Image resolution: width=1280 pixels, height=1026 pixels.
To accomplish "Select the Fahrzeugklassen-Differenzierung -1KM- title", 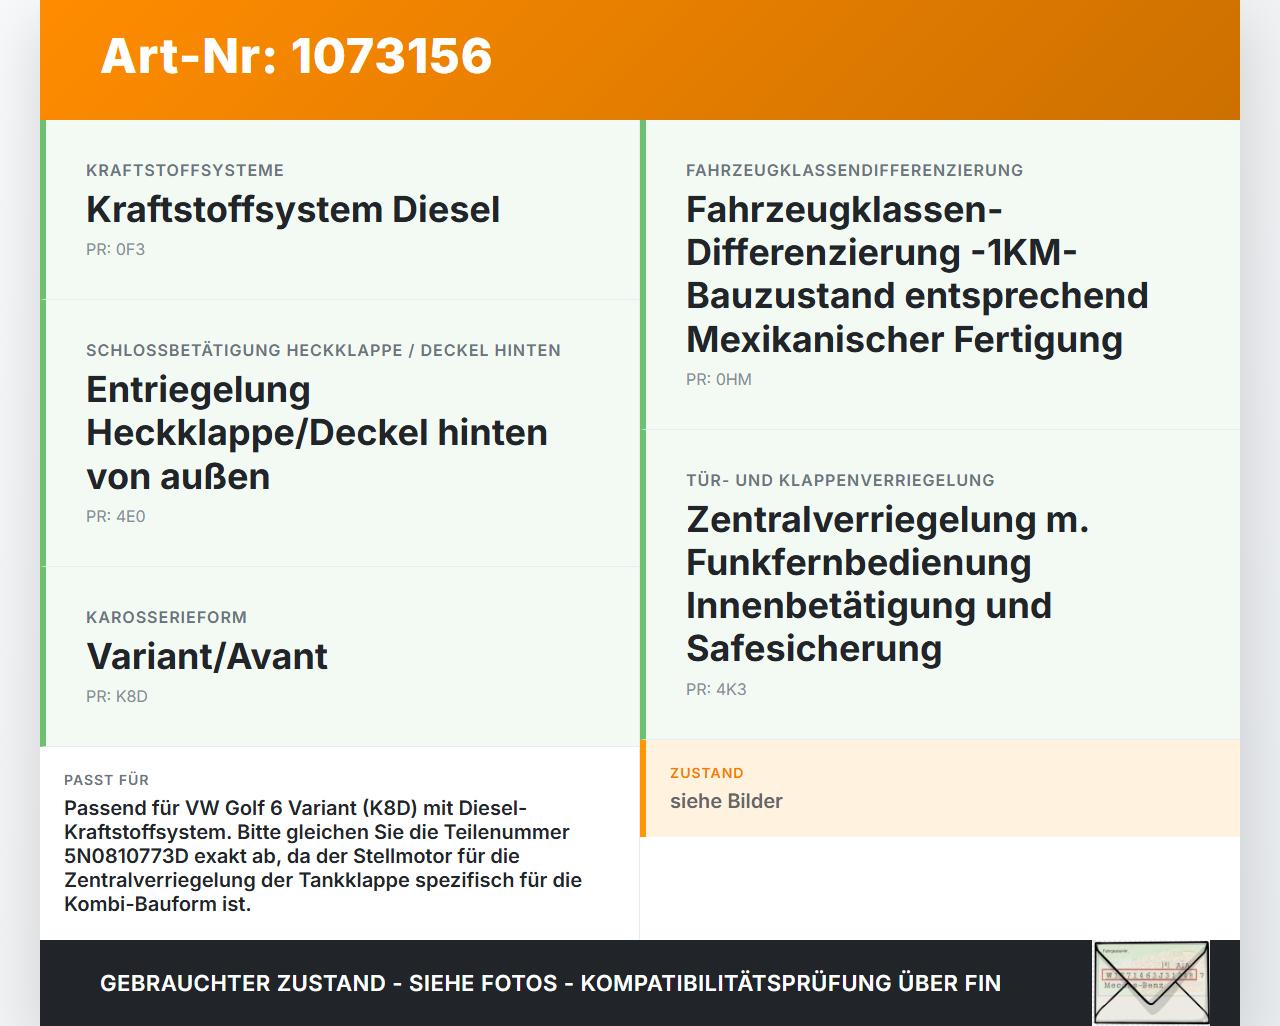I will point(917,274).
